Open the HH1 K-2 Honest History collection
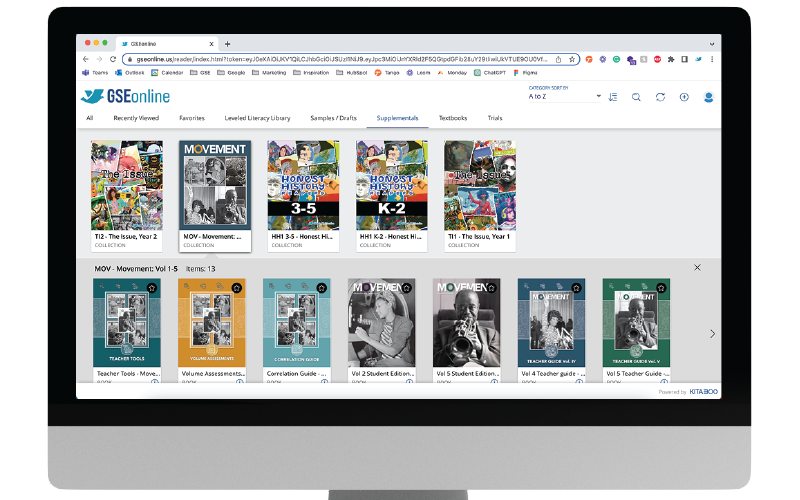The height and width of the screenshot is (500, 800). [x=392, y=196]
